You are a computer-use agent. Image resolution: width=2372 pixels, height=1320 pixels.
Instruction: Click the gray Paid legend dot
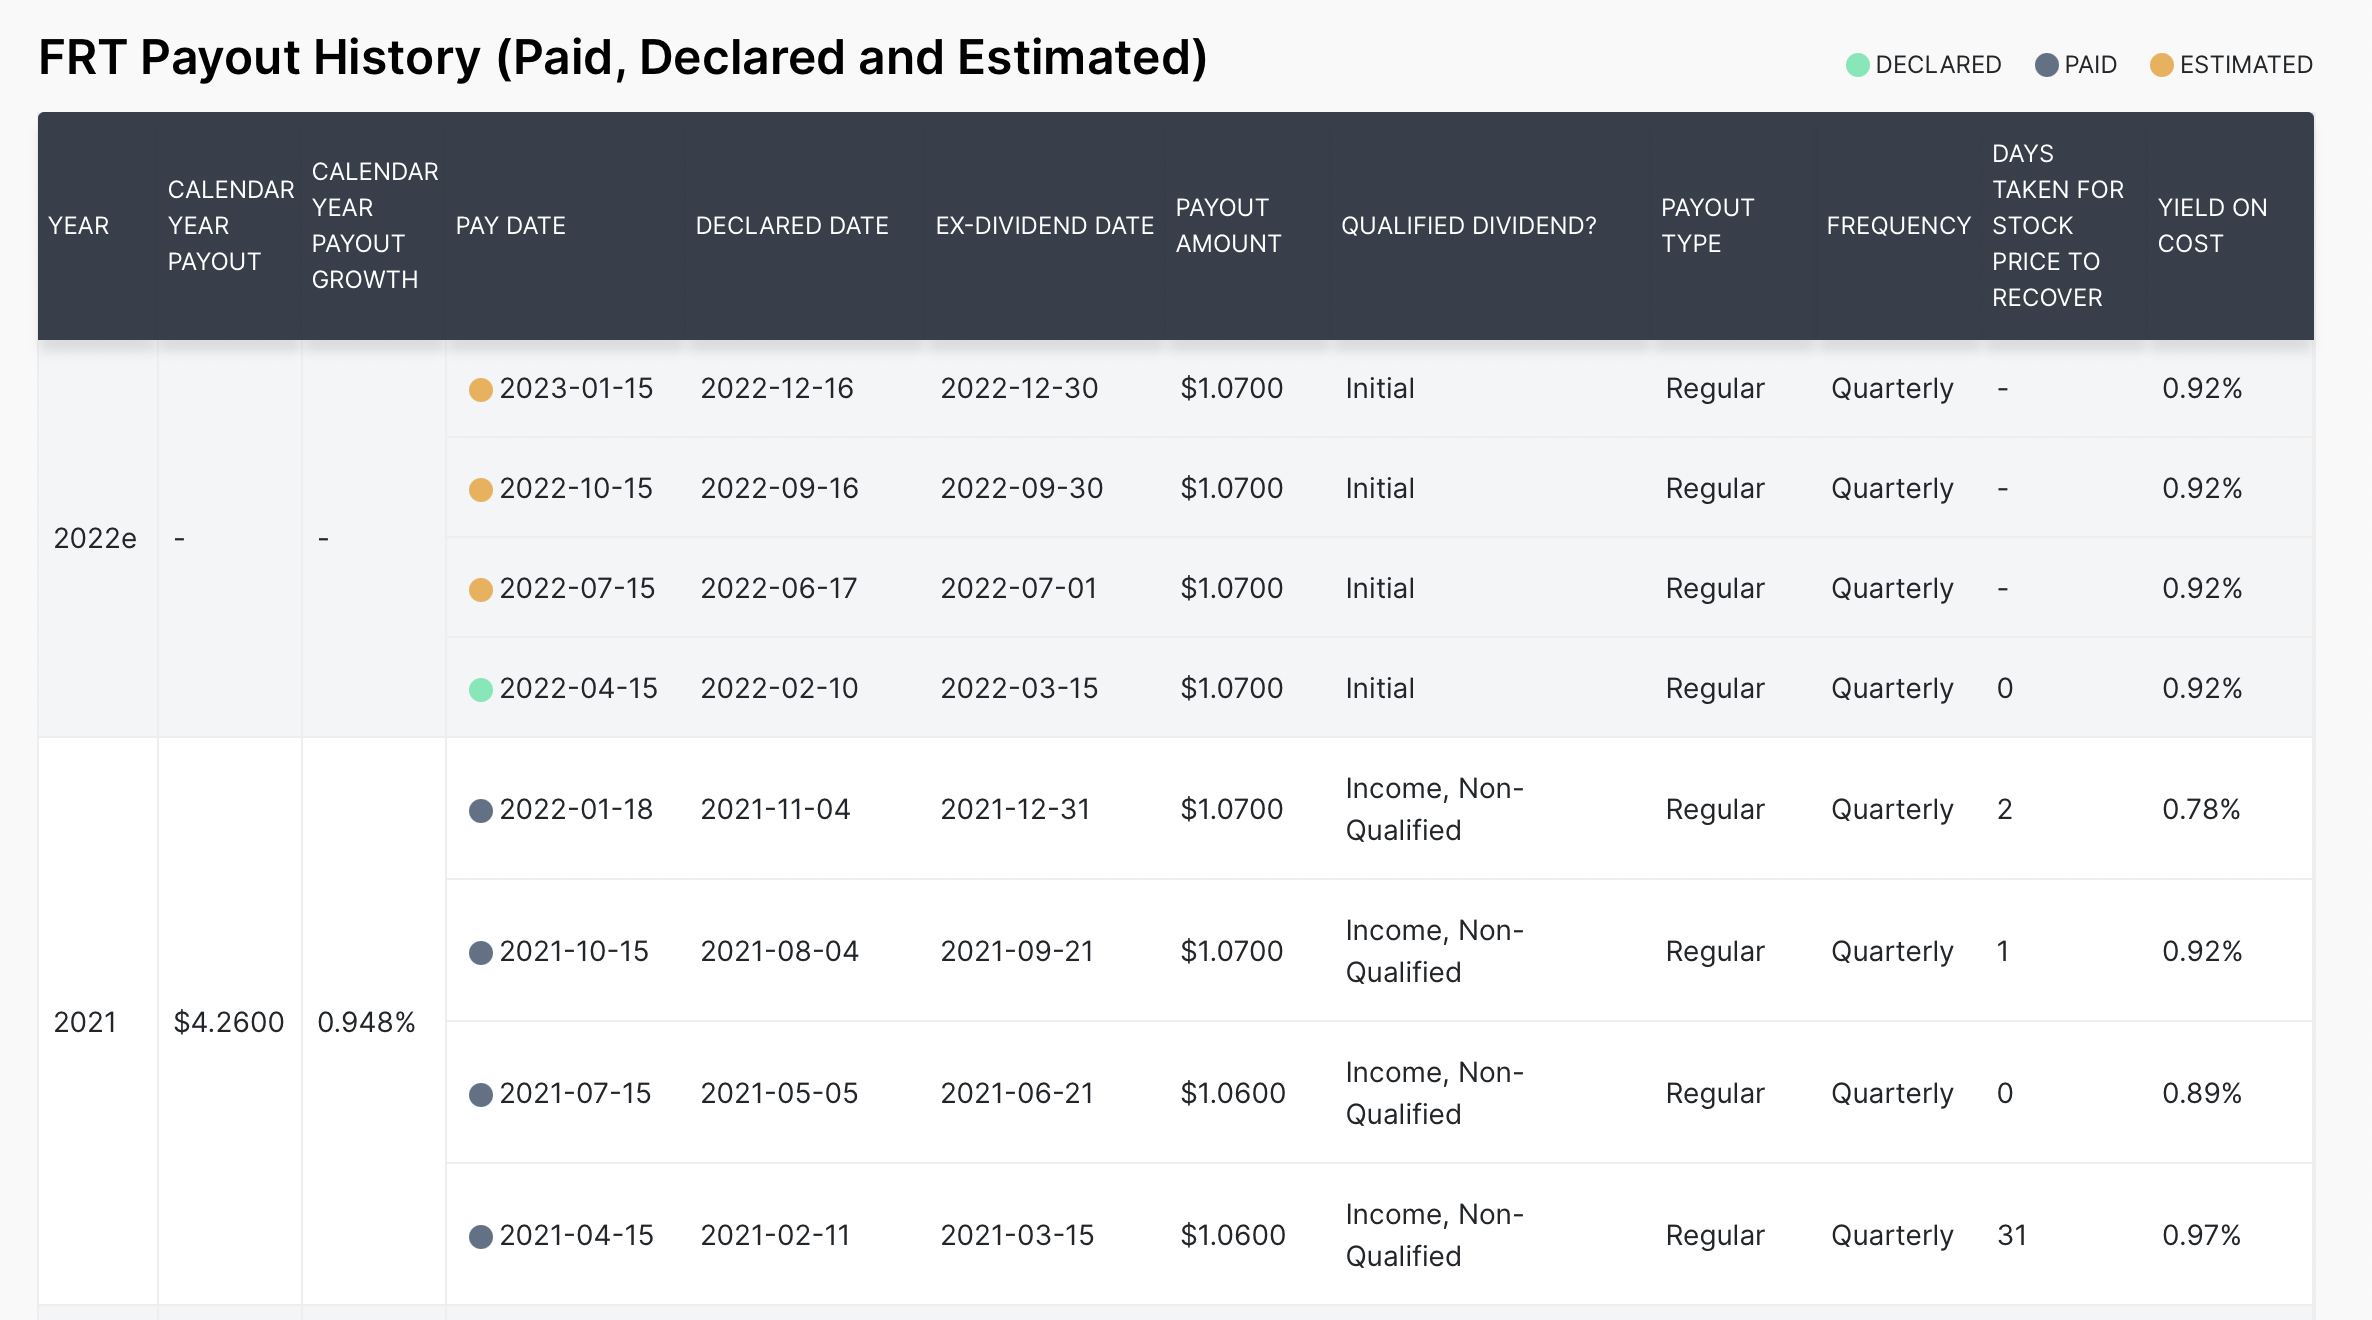click(2046, 65)
